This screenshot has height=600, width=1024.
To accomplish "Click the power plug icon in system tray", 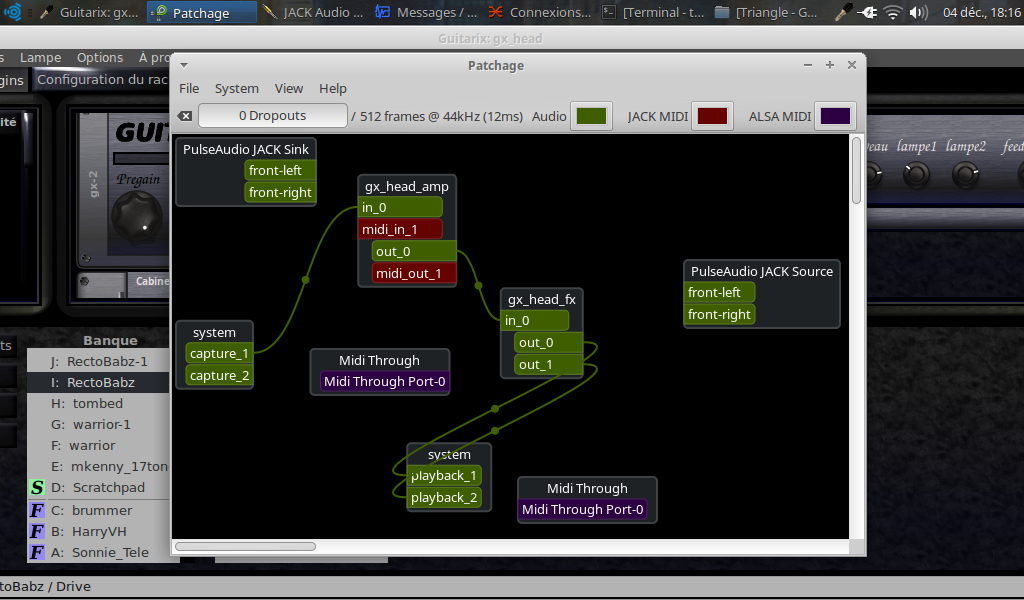I will click(x=867, y=12).
